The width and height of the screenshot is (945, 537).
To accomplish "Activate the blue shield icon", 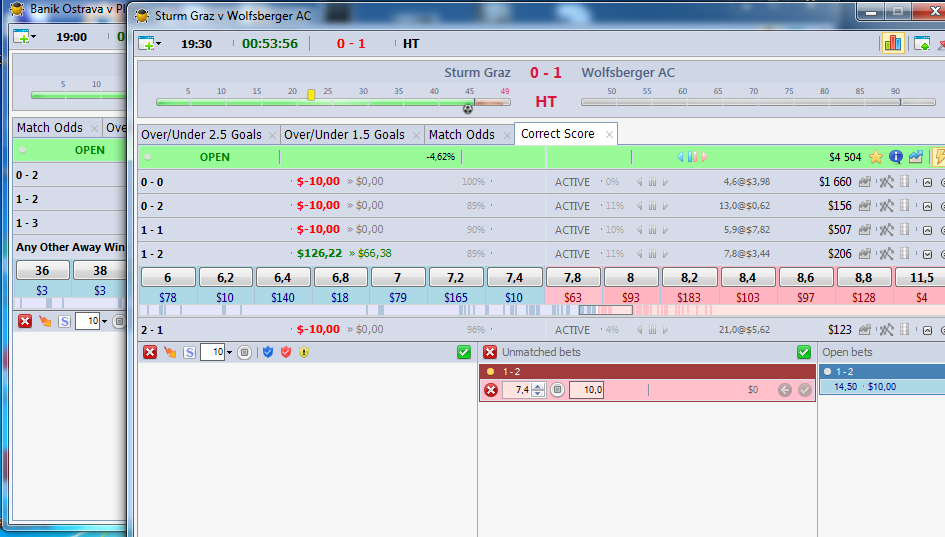I will click(268, 352).
